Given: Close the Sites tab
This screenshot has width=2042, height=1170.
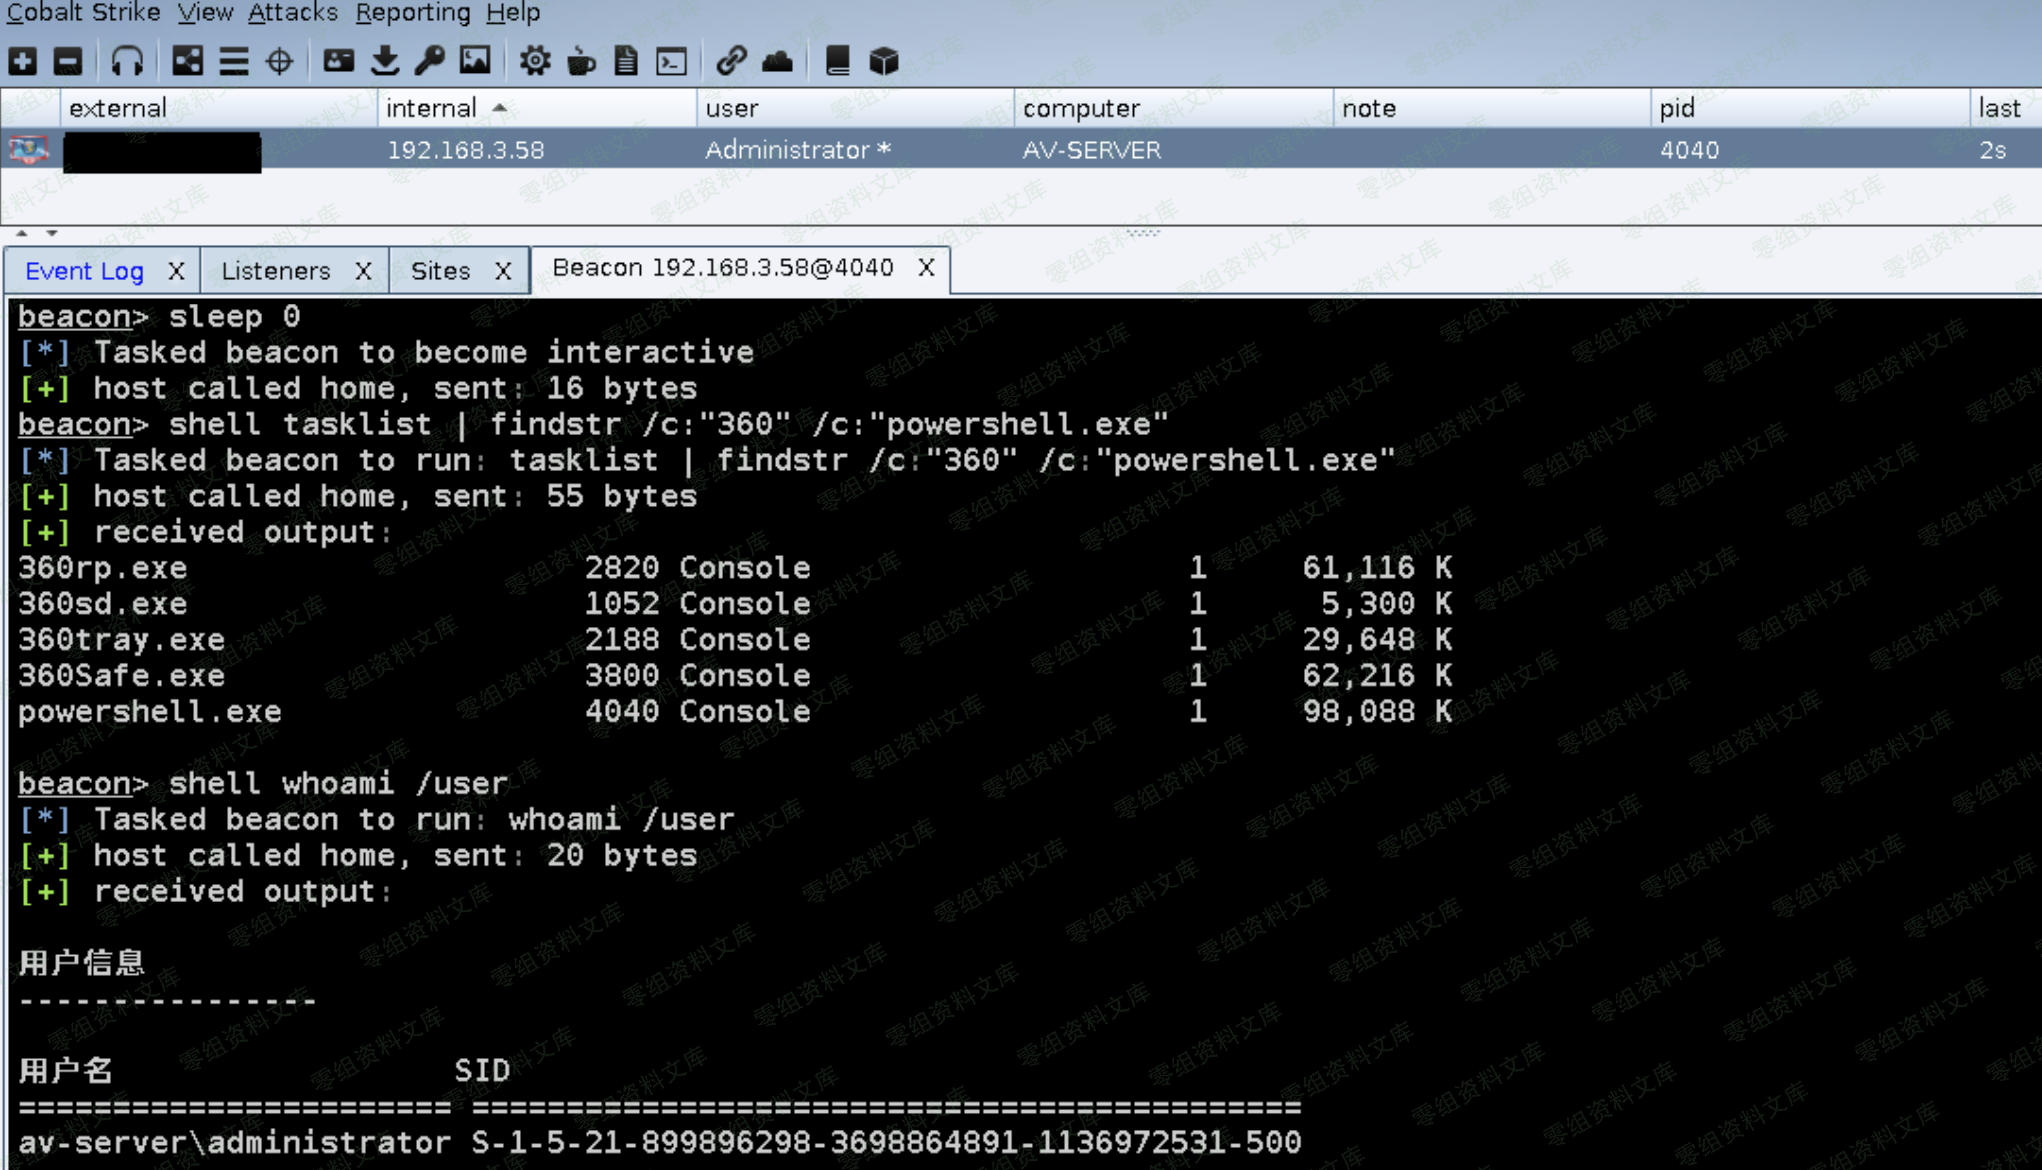Looking at the screenshot, I should 503,271.
